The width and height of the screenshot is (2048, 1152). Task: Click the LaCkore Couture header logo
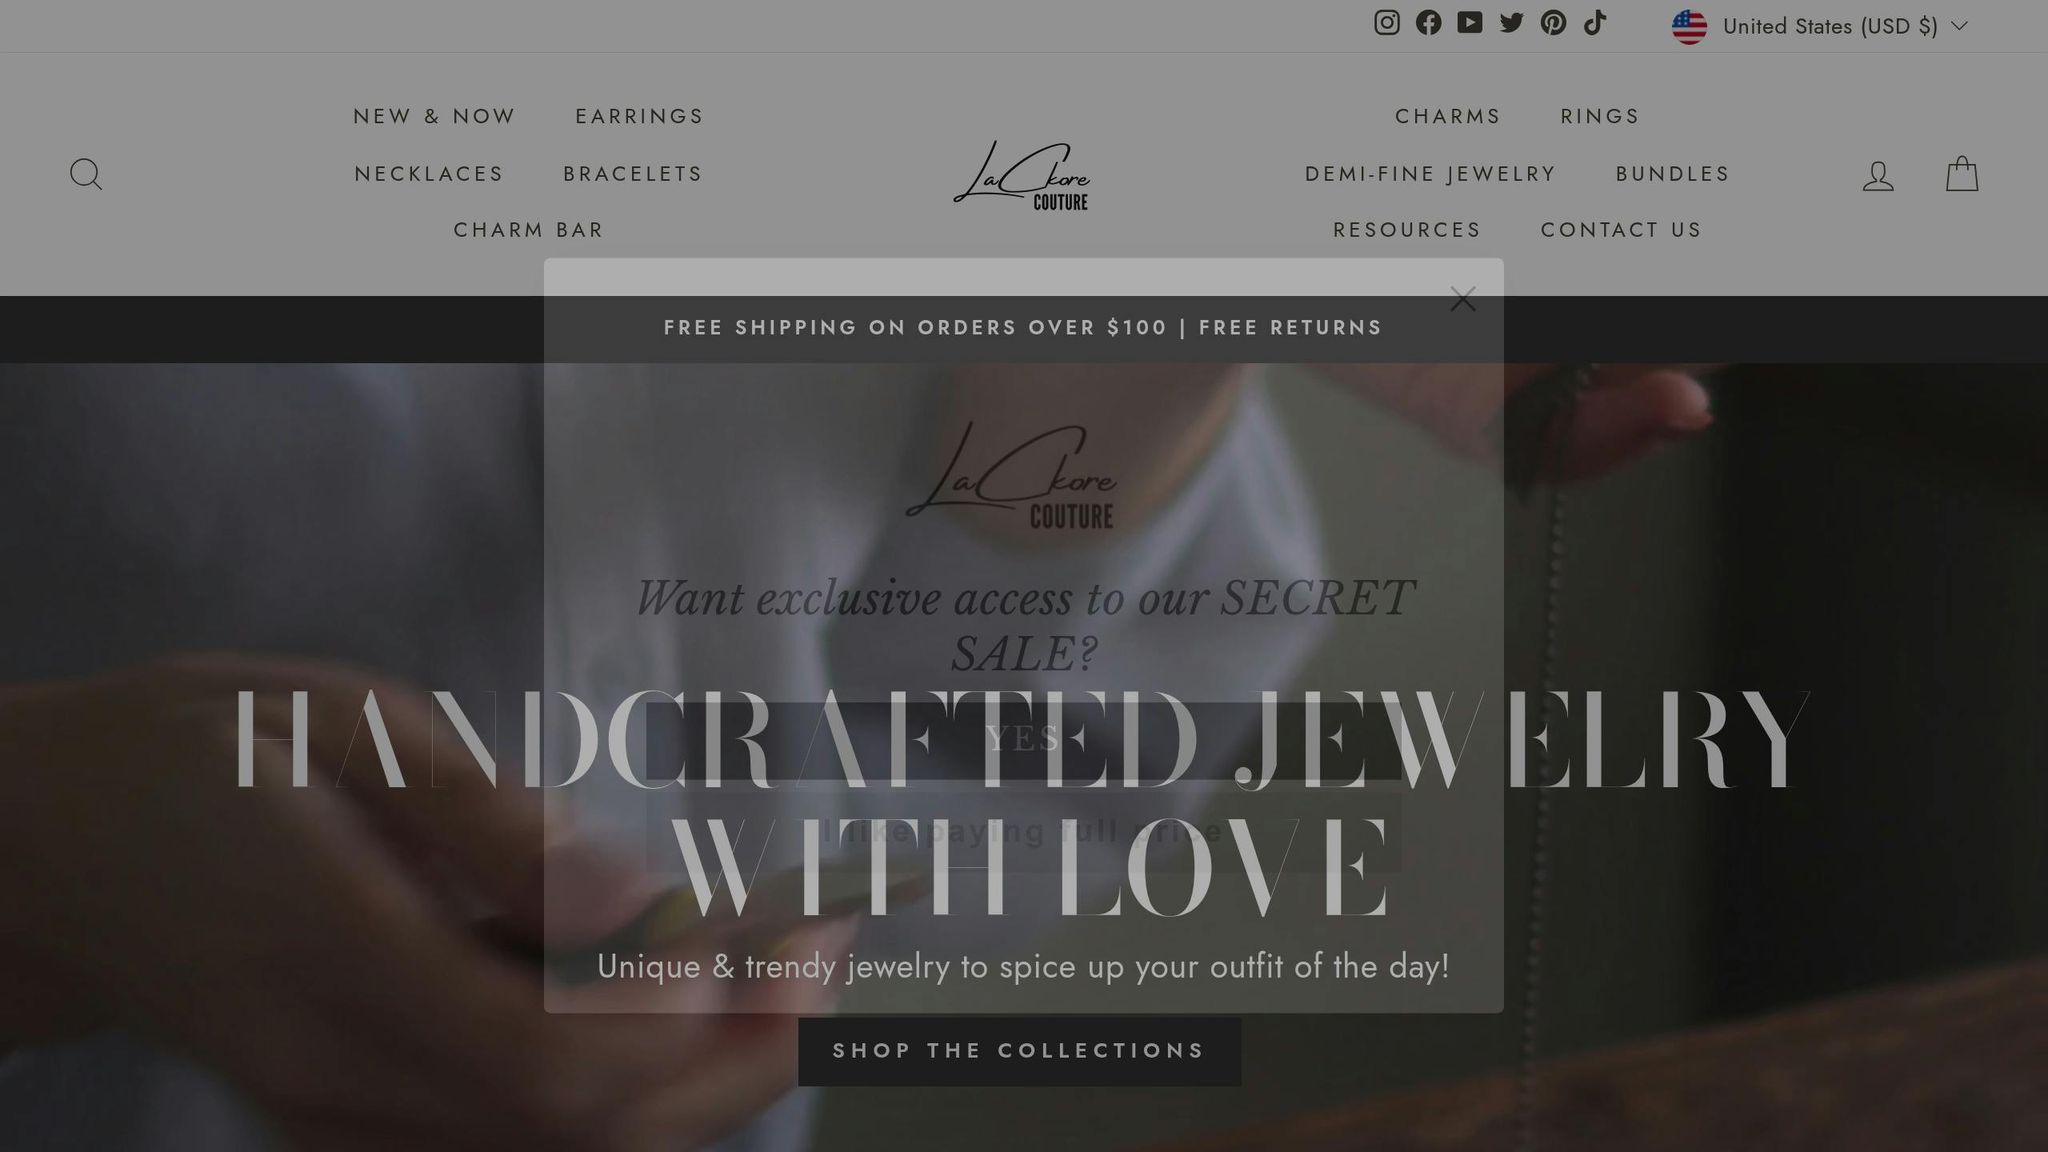1022,175
